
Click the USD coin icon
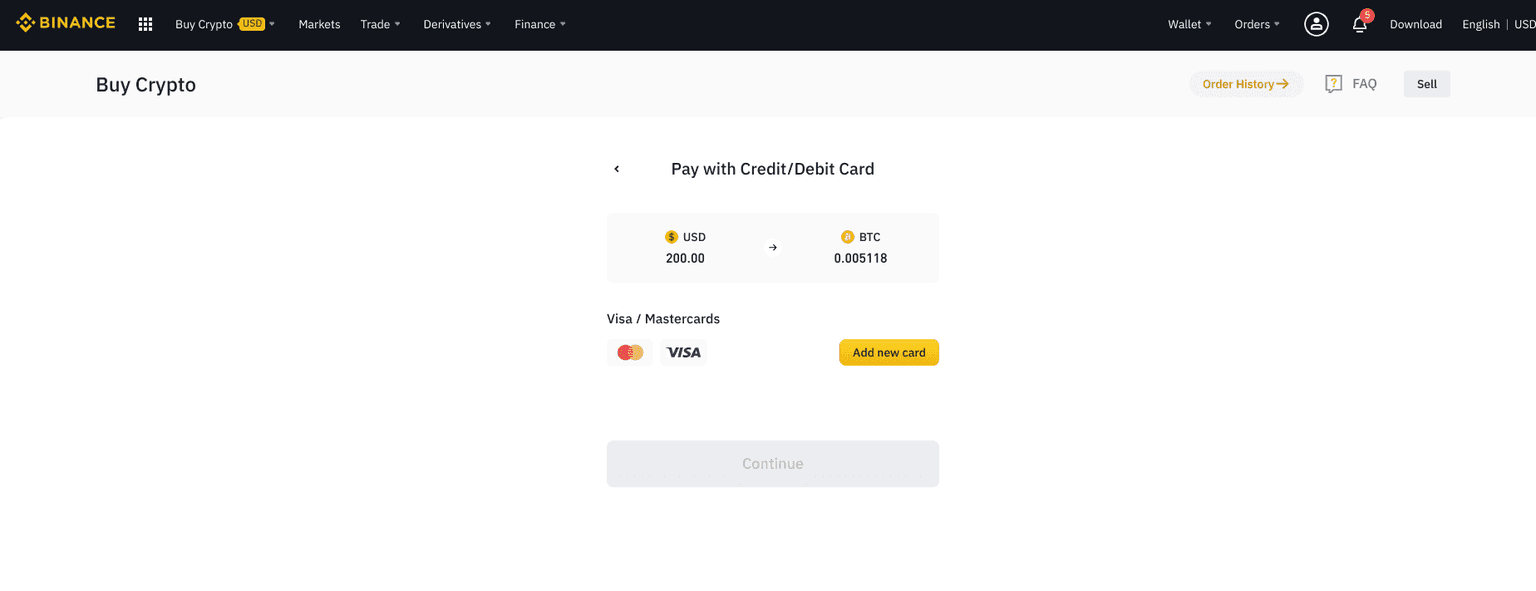coord(671,237)
